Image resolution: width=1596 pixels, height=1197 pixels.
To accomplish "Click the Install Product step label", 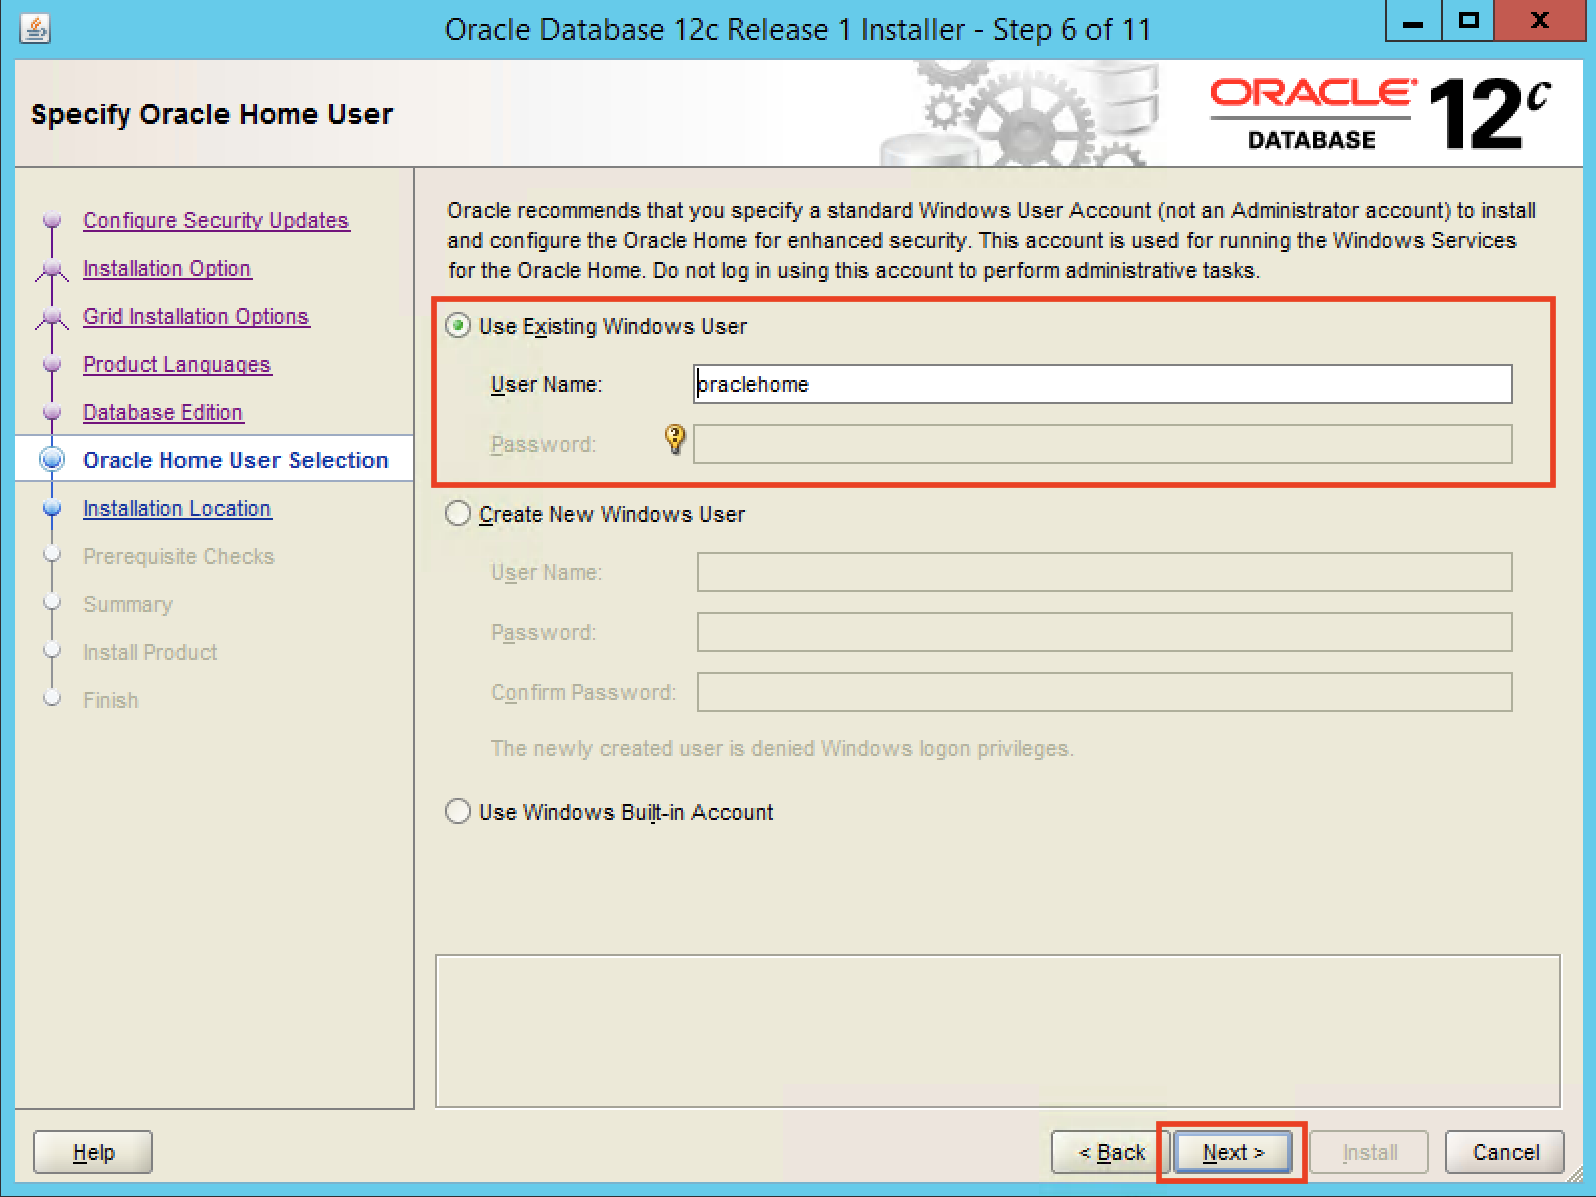I will click(150, 652).
